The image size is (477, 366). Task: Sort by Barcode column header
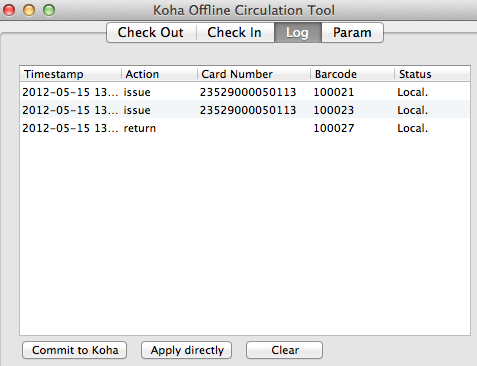point(353,74)
